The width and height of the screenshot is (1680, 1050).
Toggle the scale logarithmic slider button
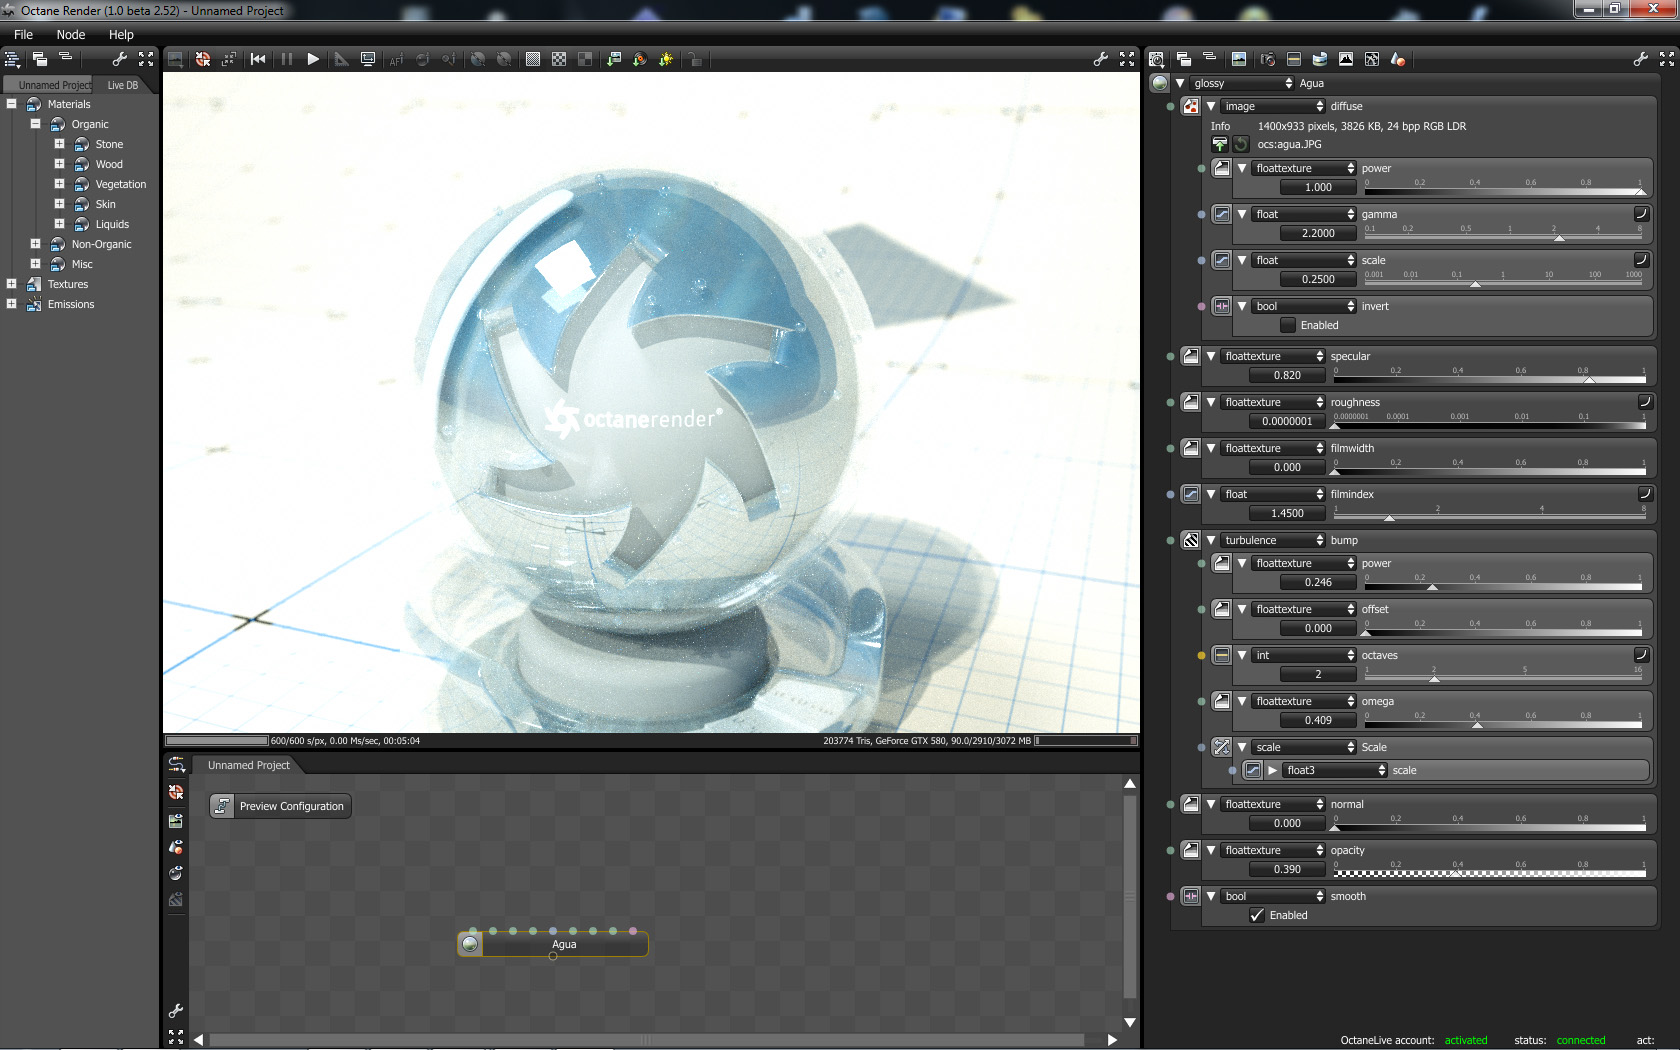point(1641,259)
